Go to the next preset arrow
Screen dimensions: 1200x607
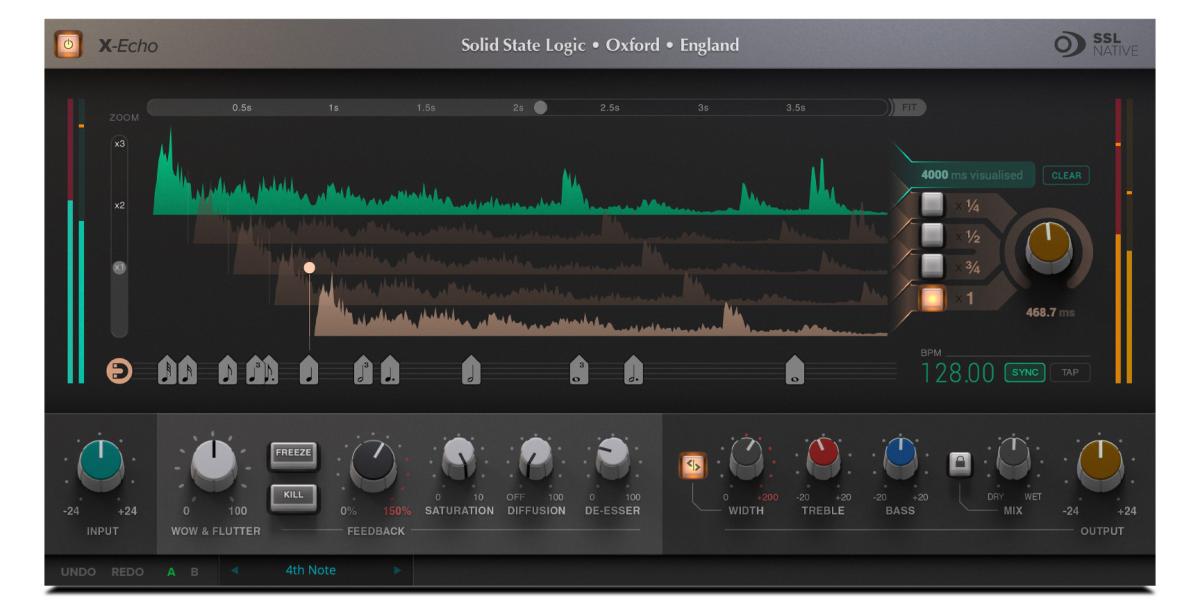point(397,571)
